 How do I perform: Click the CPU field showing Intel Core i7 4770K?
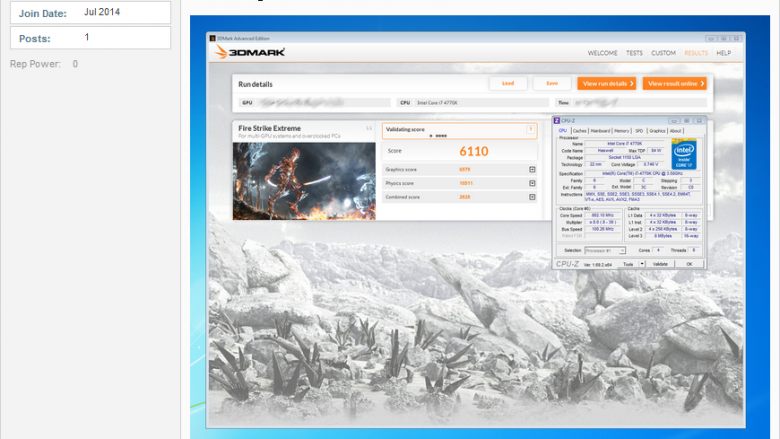[x=473, y=102]
